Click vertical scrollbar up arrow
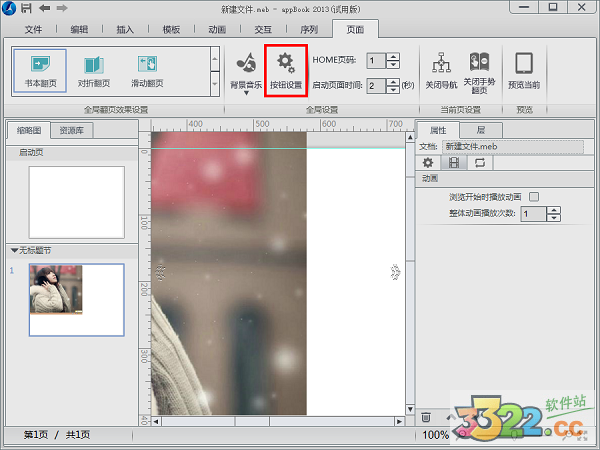Screen dimensions: 600x450 (410, 137)
